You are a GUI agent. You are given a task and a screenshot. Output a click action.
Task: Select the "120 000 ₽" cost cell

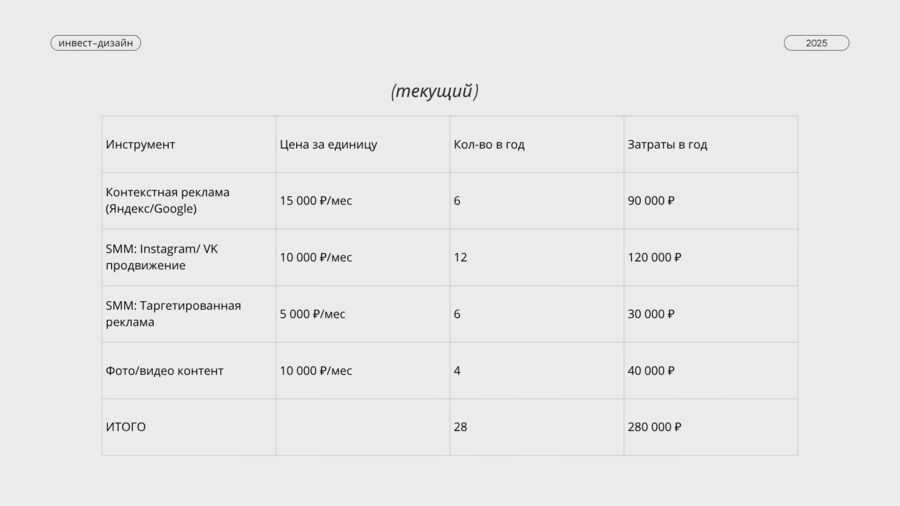tap(654, 257)
